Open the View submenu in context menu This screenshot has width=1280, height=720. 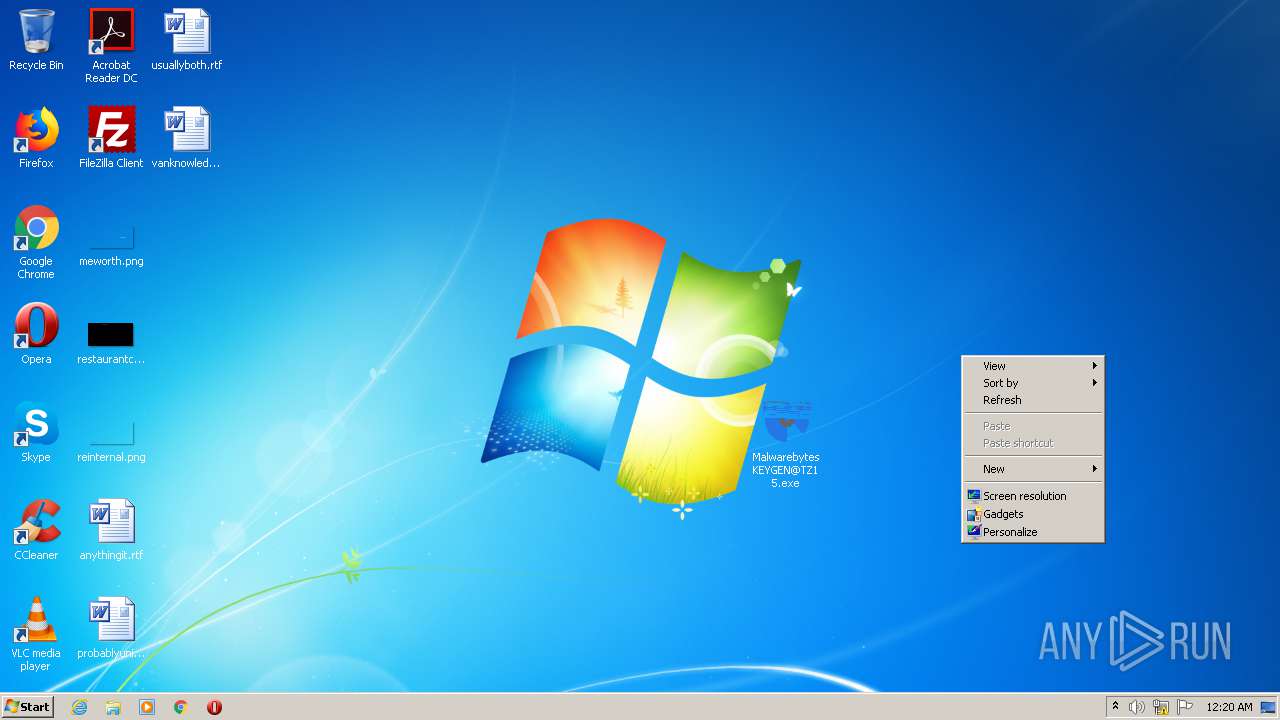(1033, 366)
